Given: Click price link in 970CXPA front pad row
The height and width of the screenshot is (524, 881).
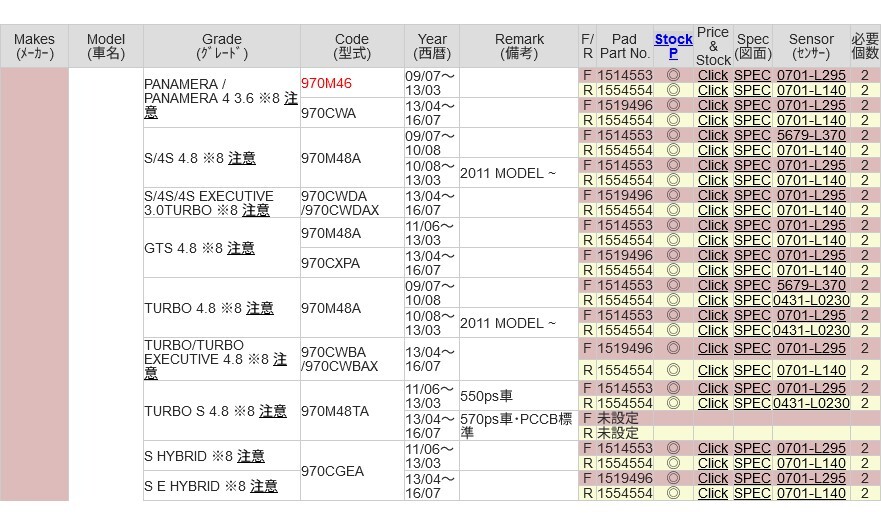Looking at the screenshot, I should pos(712,255).
